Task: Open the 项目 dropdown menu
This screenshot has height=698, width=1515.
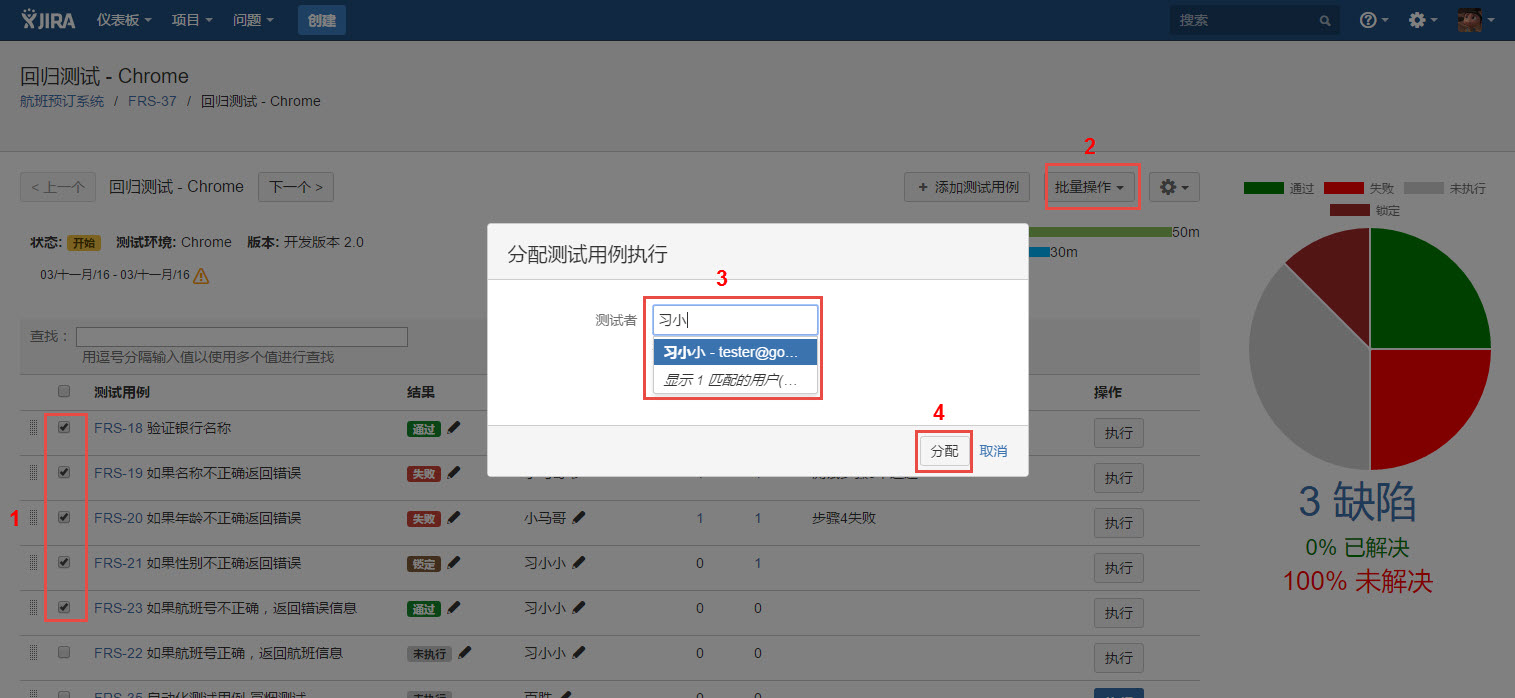Action: pos(192,20)
